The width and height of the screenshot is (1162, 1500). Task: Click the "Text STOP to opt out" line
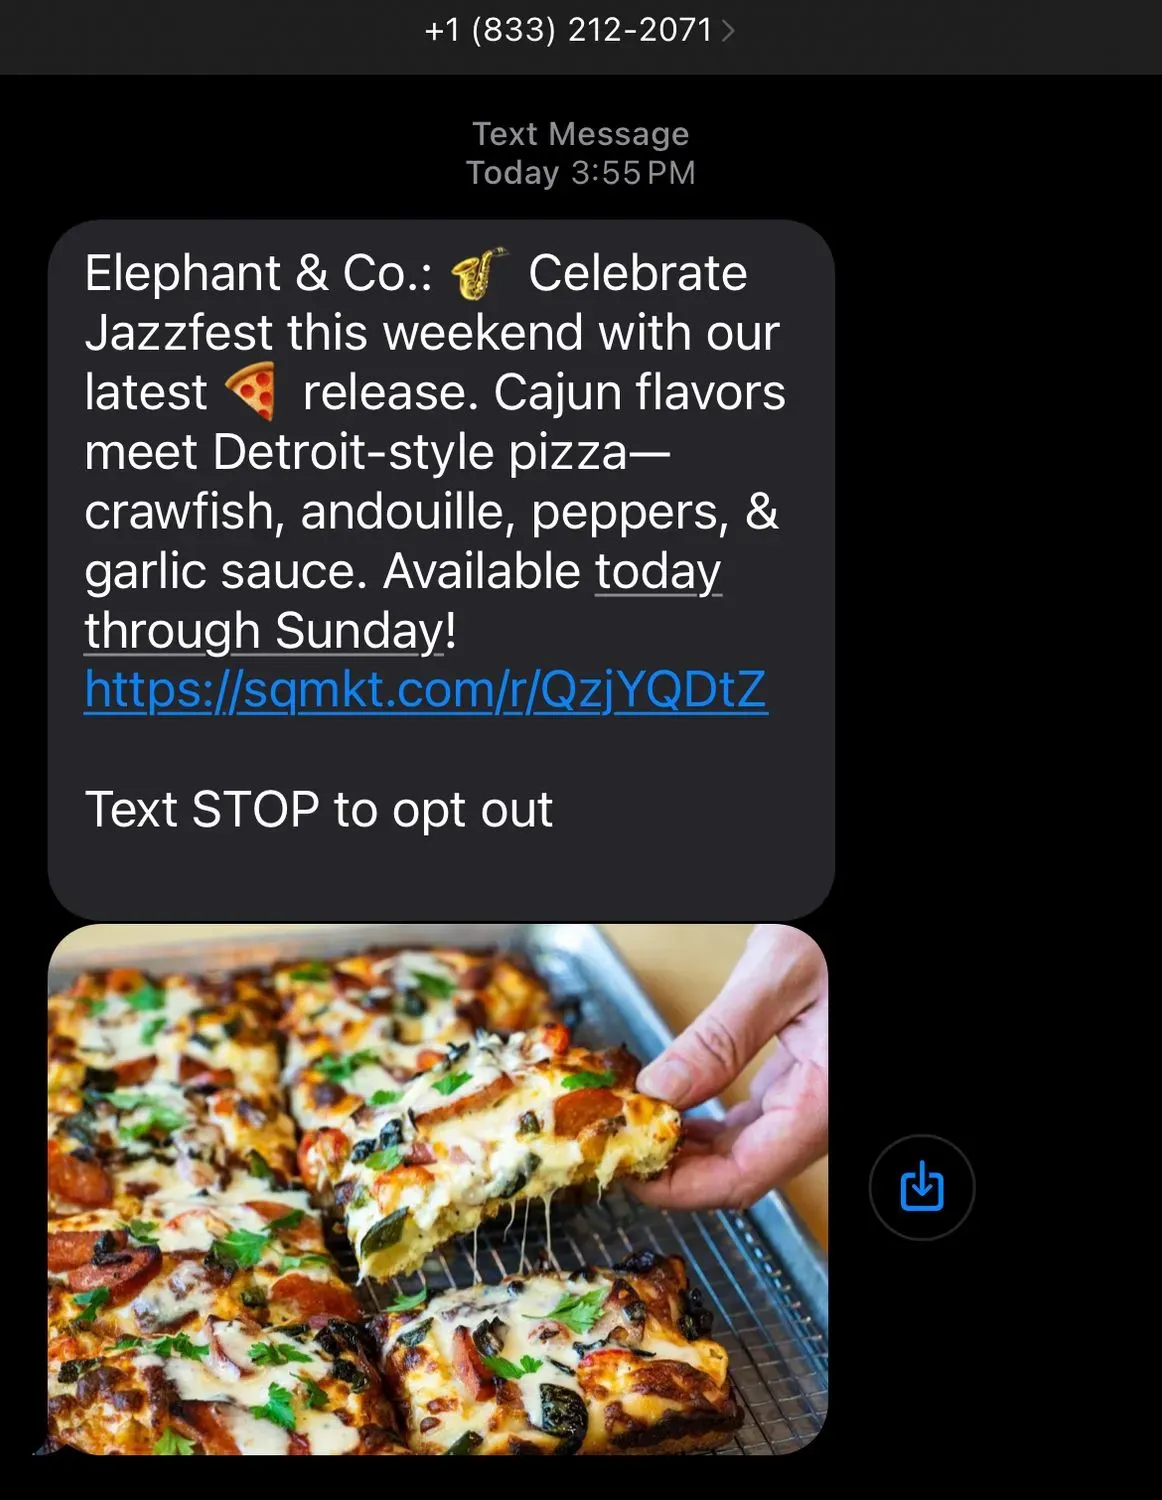click(x=318, y=810)
